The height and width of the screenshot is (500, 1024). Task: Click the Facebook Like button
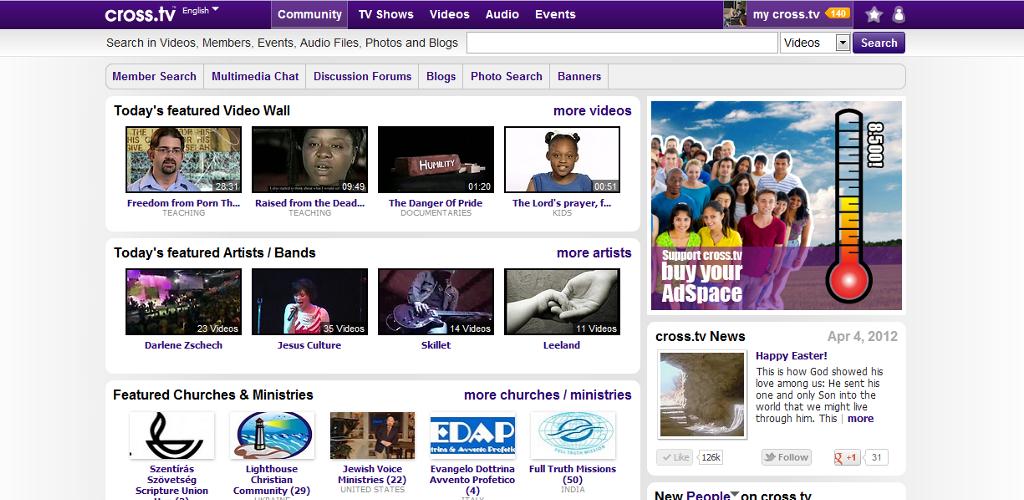pyautogui.click(x=674, y=458)
